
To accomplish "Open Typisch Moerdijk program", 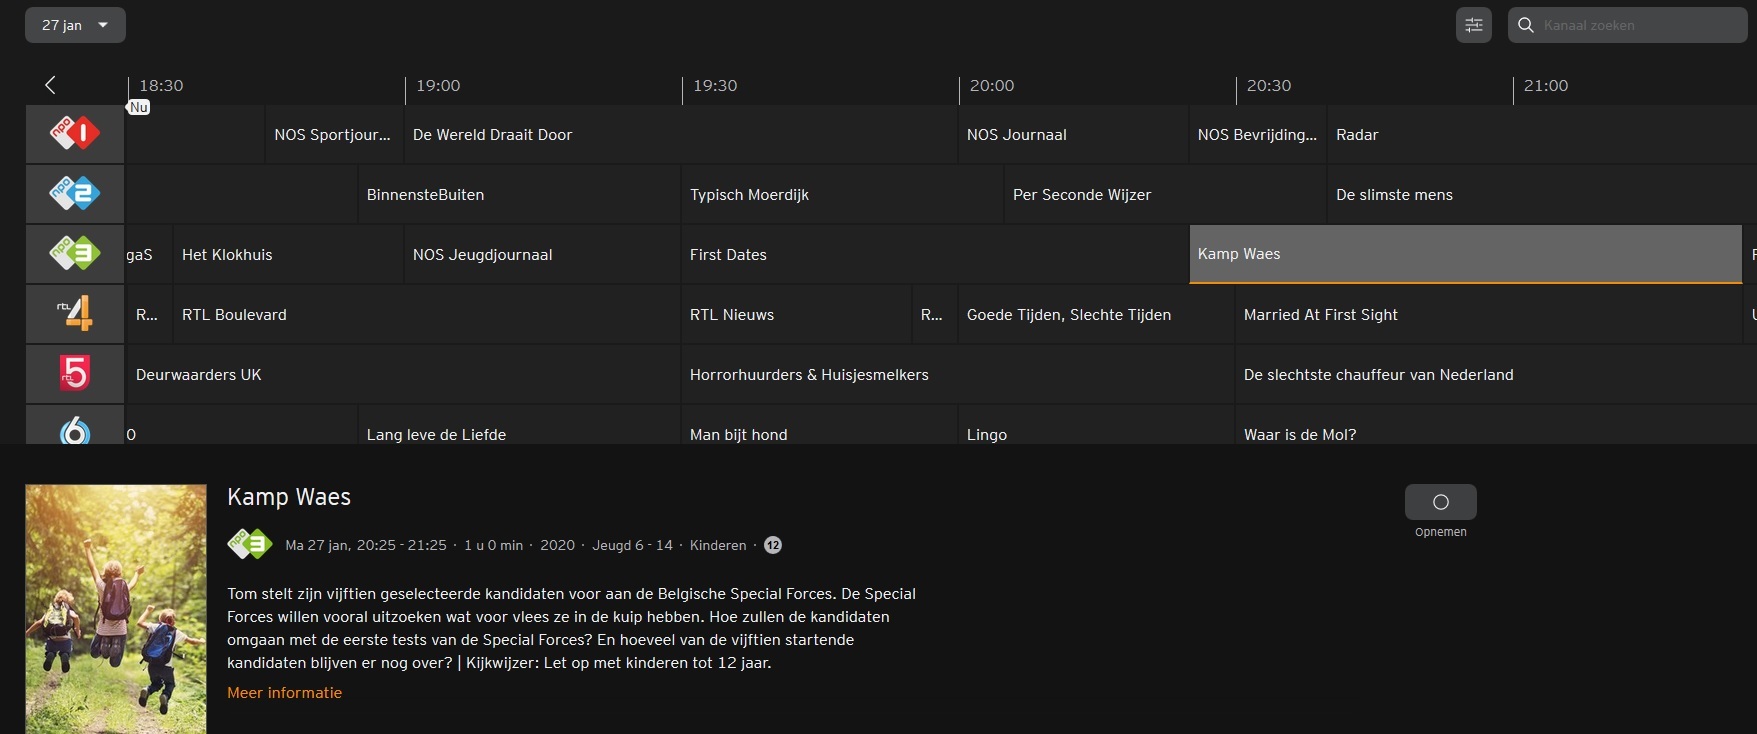I will click(842, 194).
